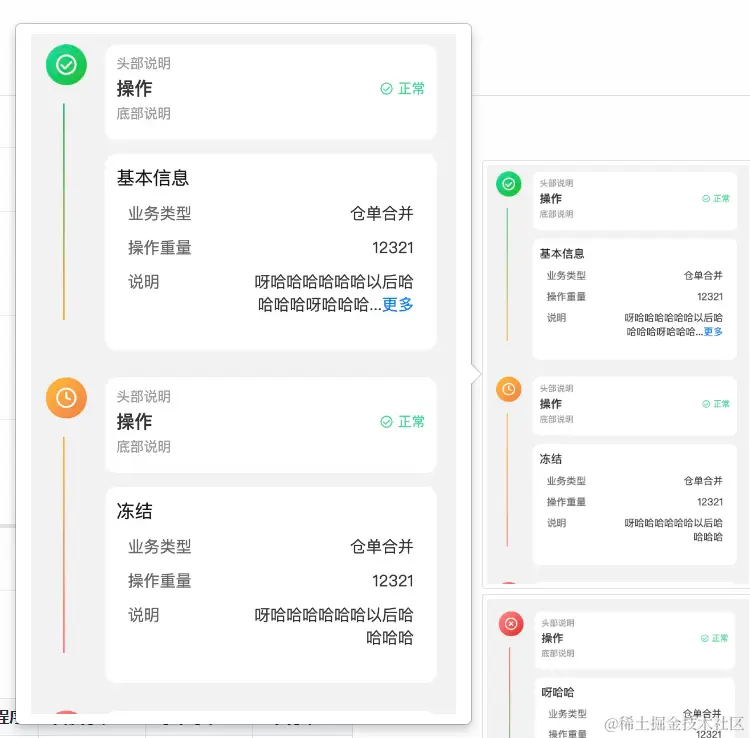This screenshot has width=750, height=738.
Task: Select 操作 title next to green step in large popover
Action: 134,88
